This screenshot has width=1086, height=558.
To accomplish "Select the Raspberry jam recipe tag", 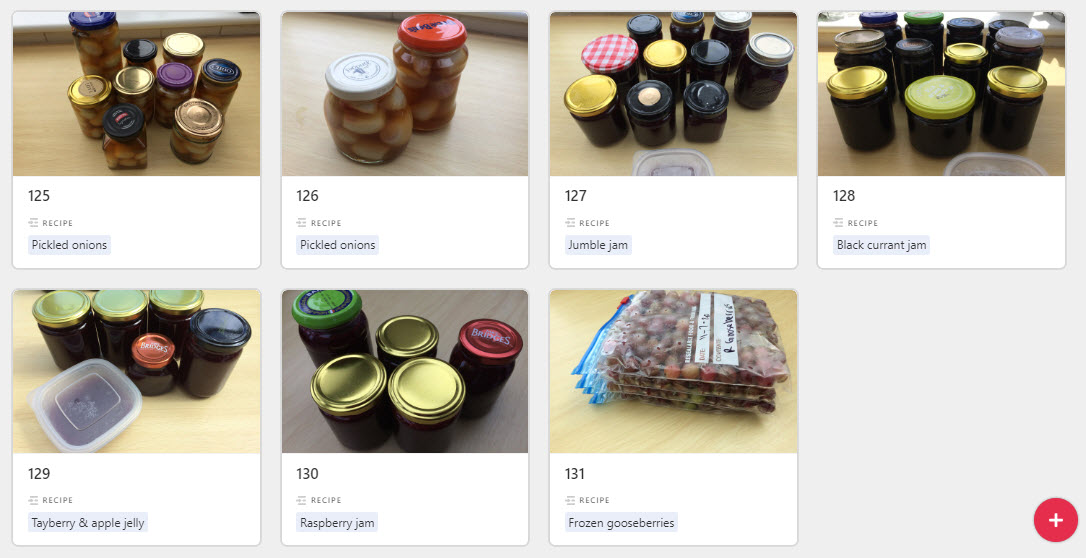I will [337, 523].
